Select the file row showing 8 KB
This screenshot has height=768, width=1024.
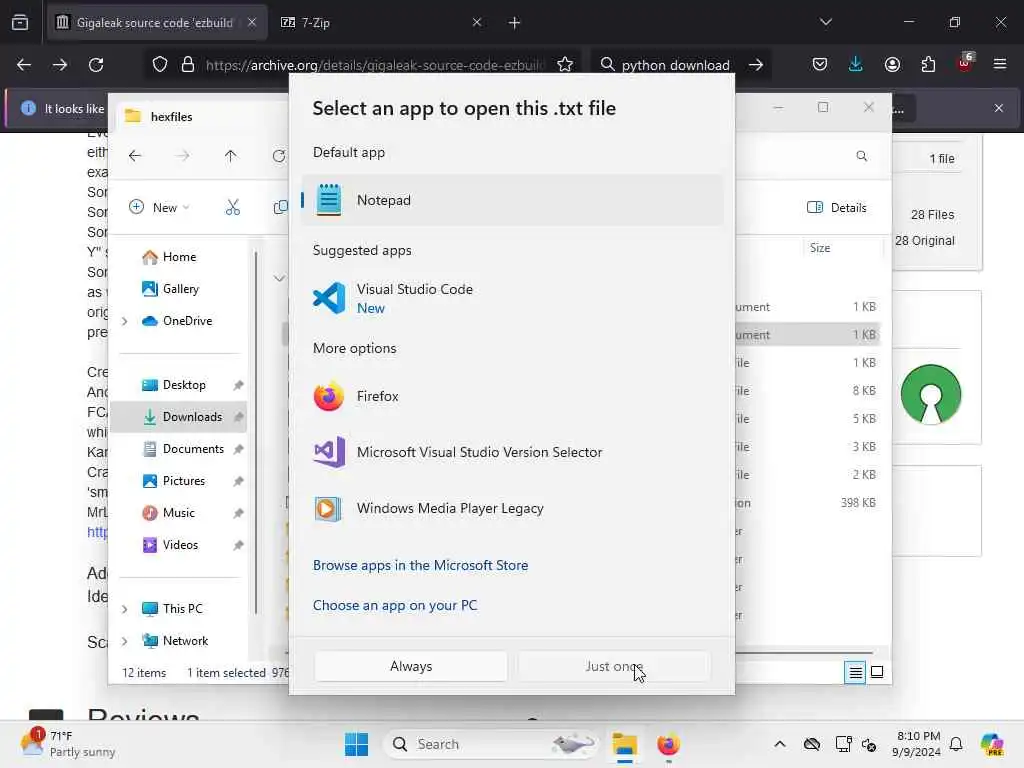[x=807, y=391]
